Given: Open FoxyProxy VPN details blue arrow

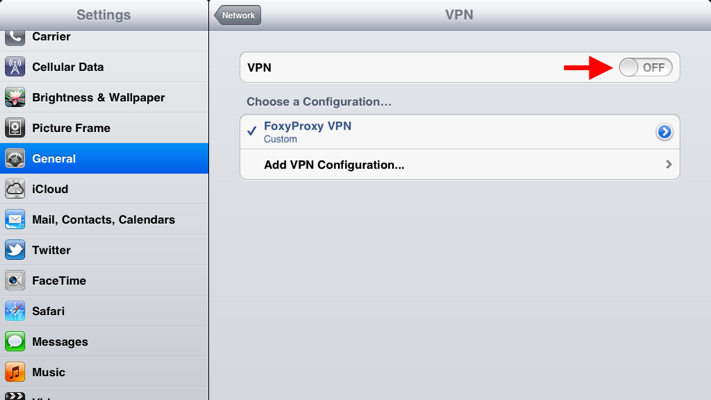Looking at the screenshot, I should tap(664, 132).
